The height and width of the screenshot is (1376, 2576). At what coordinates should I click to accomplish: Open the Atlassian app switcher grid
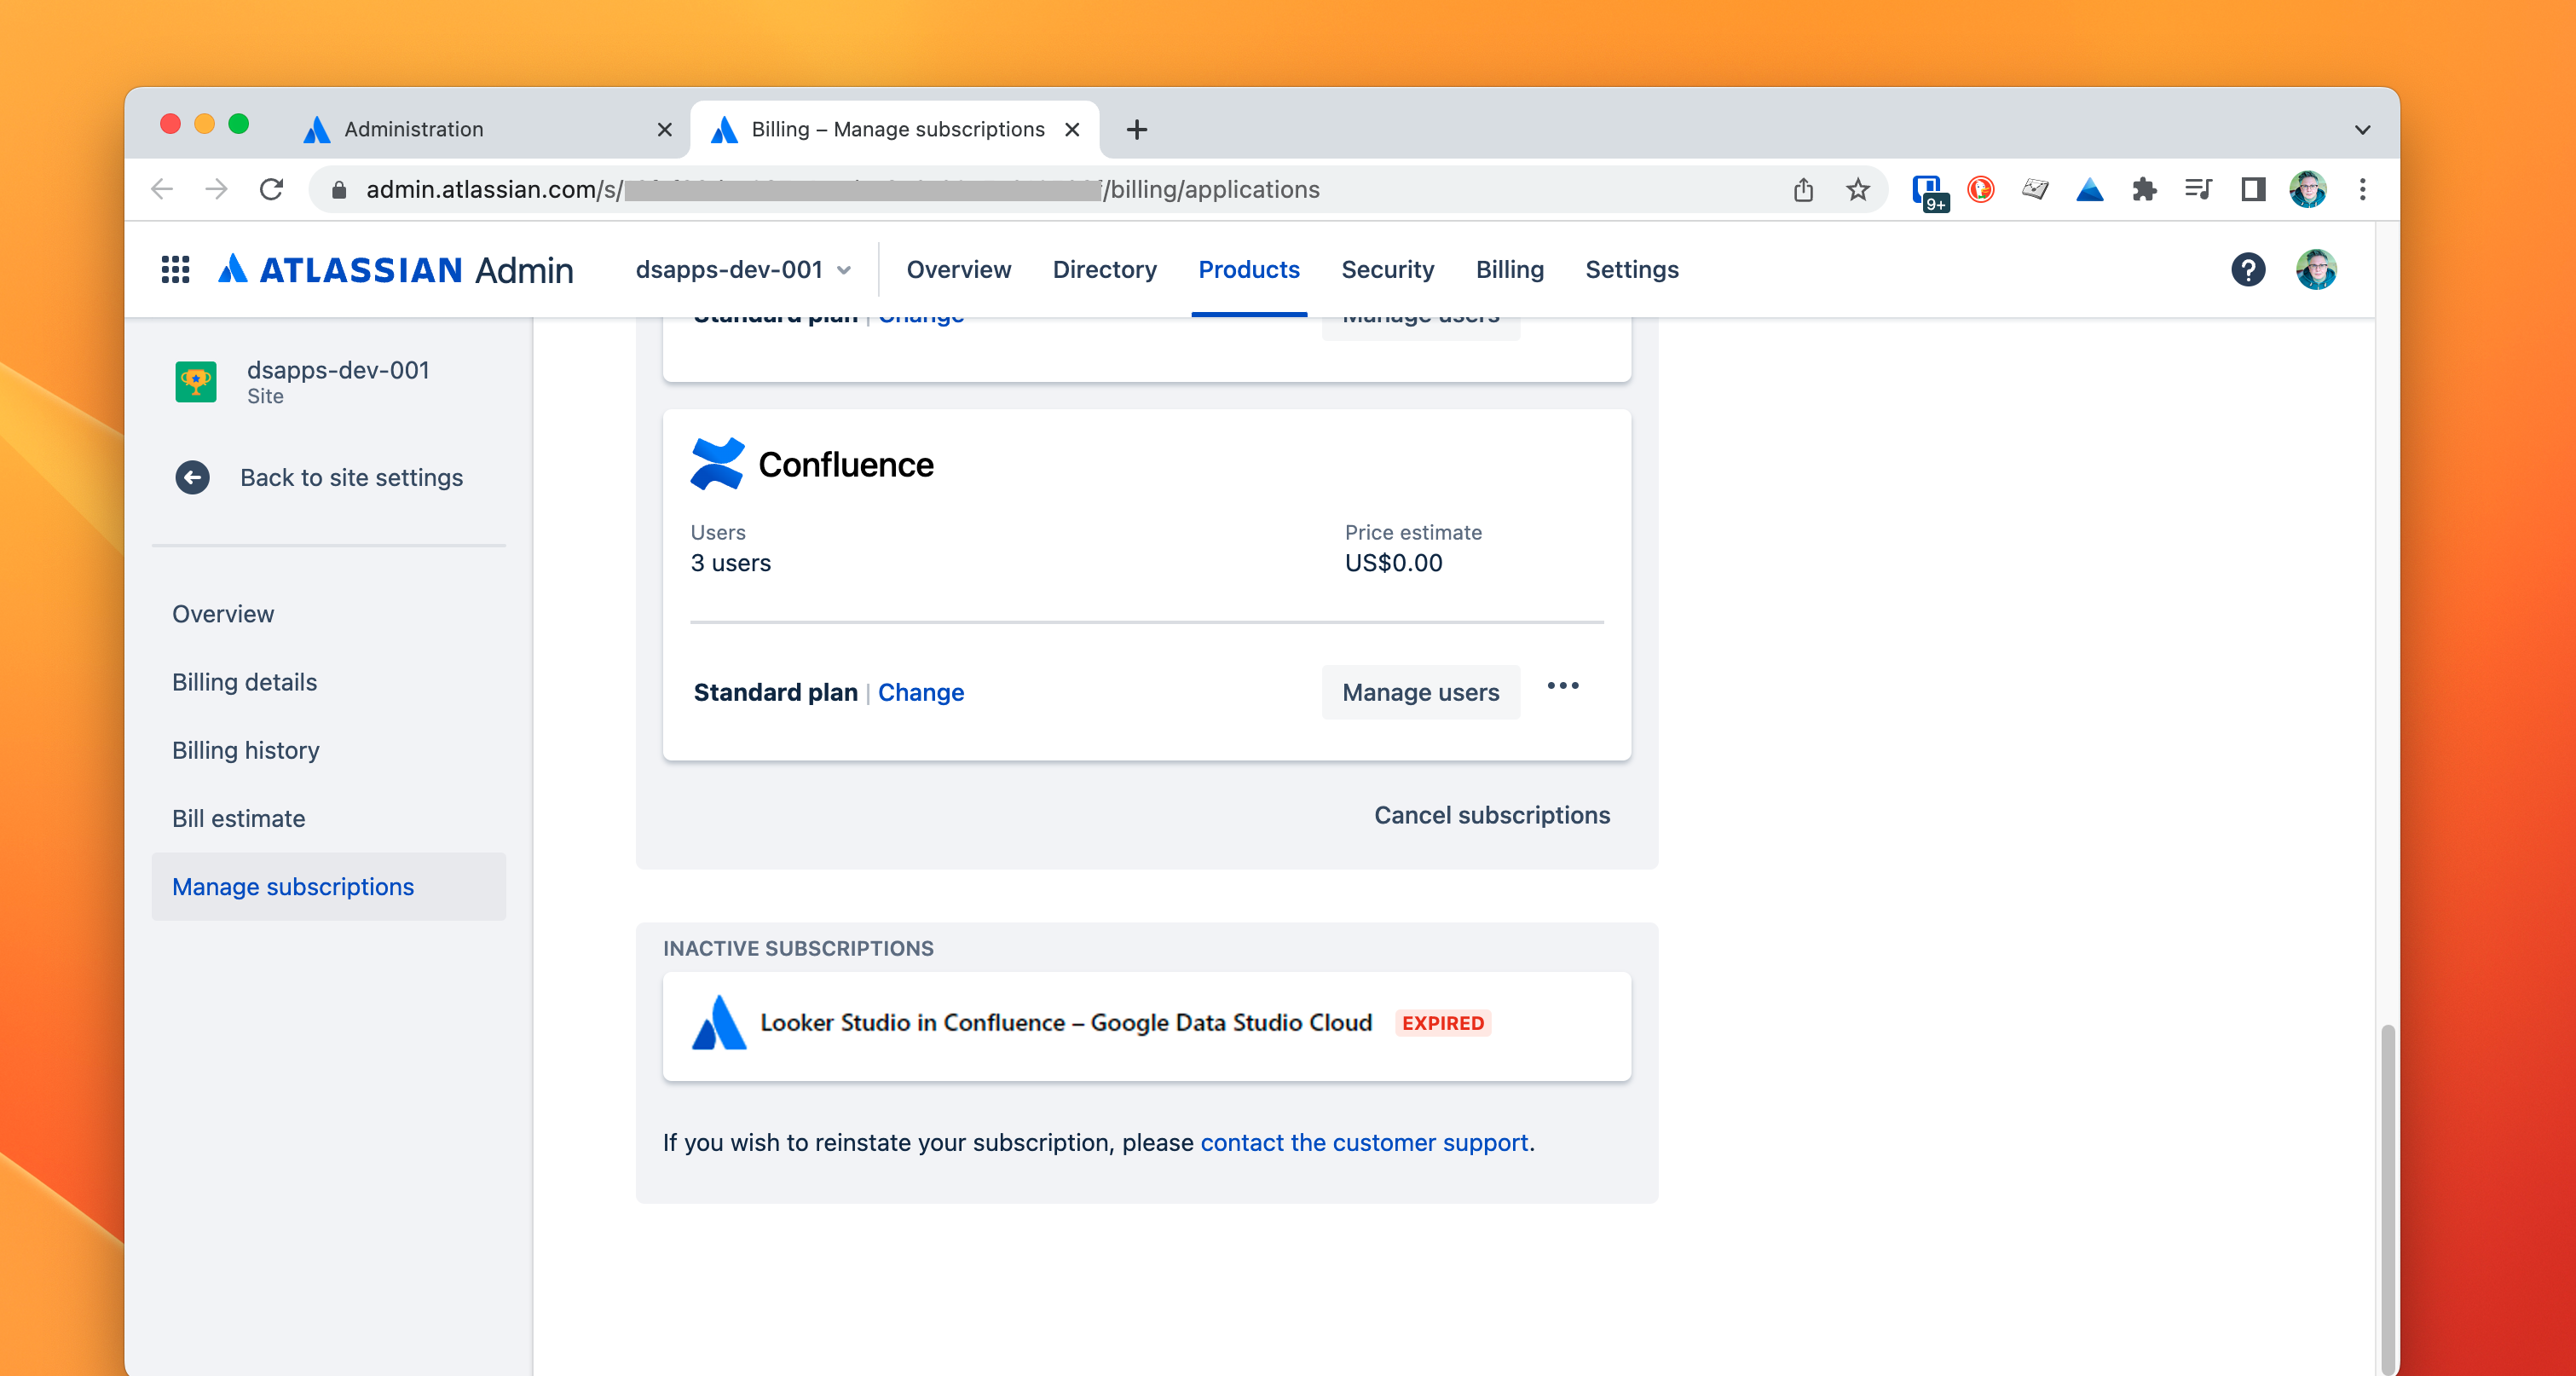coord(175,269)
